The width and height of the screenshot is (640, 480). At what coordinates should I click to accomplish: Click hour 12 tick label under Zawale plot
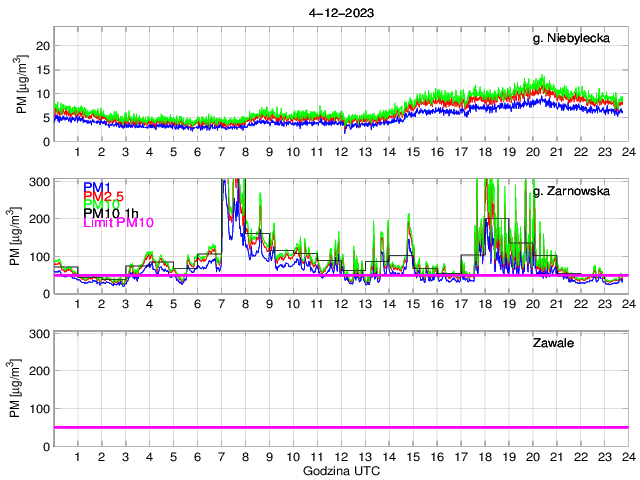(x=340, y=456)
